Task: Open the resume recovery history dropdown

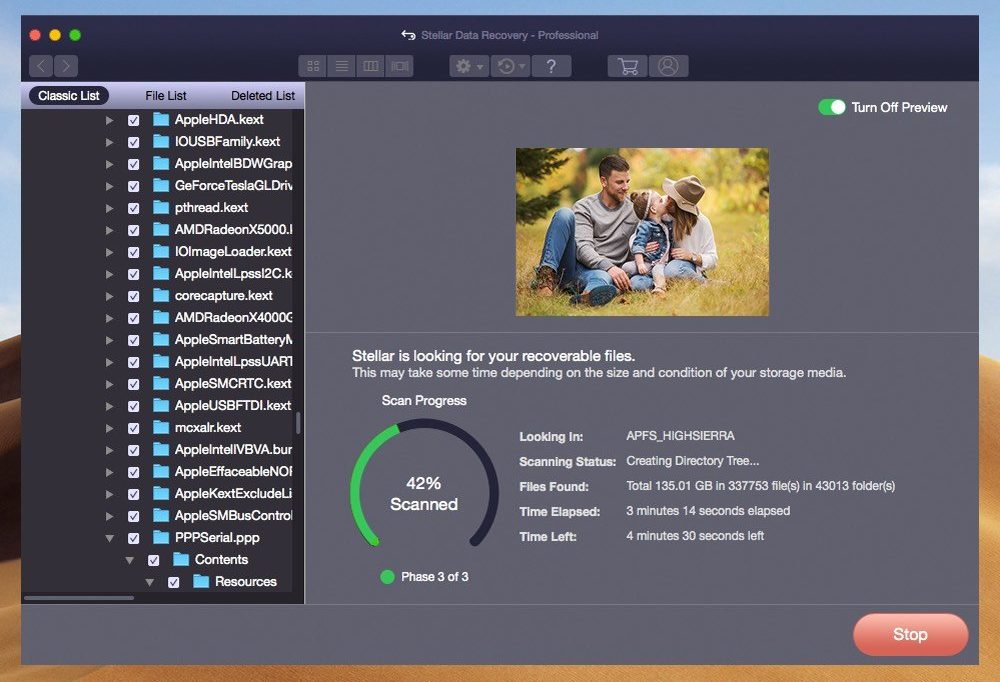Action: 510,66
